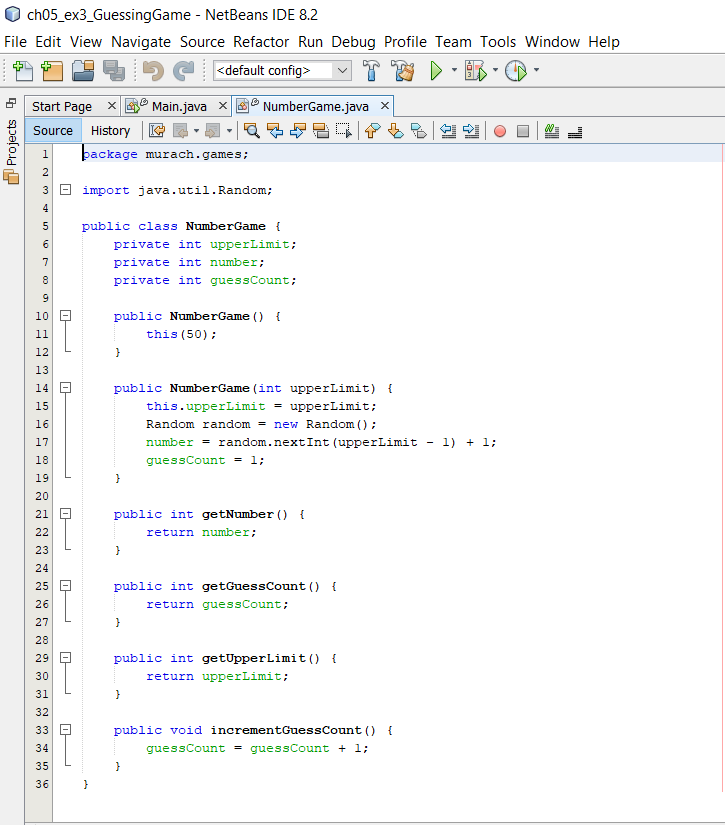Viewport: 725px width, 825px height.
Task: Open the Projects side panel
Action: click(11, 143)
